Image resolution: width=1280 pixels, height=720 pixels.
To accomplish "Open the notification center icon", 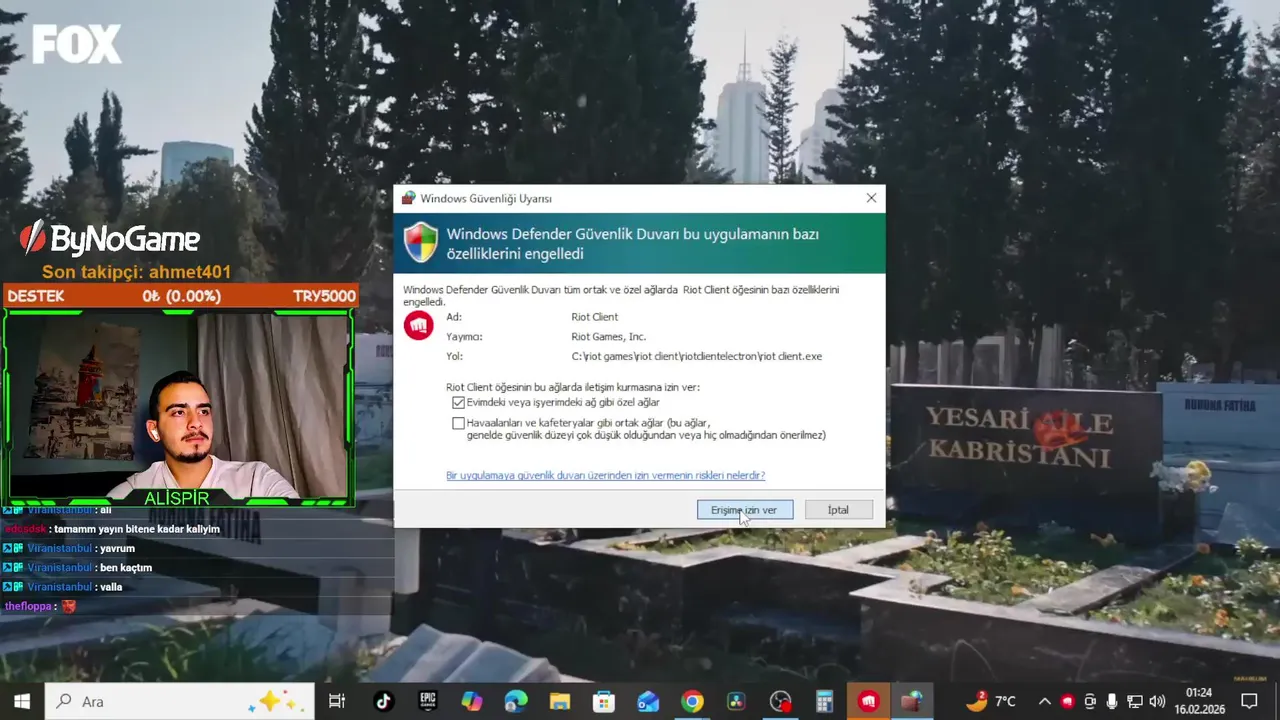I will (x=1249, y=701).
